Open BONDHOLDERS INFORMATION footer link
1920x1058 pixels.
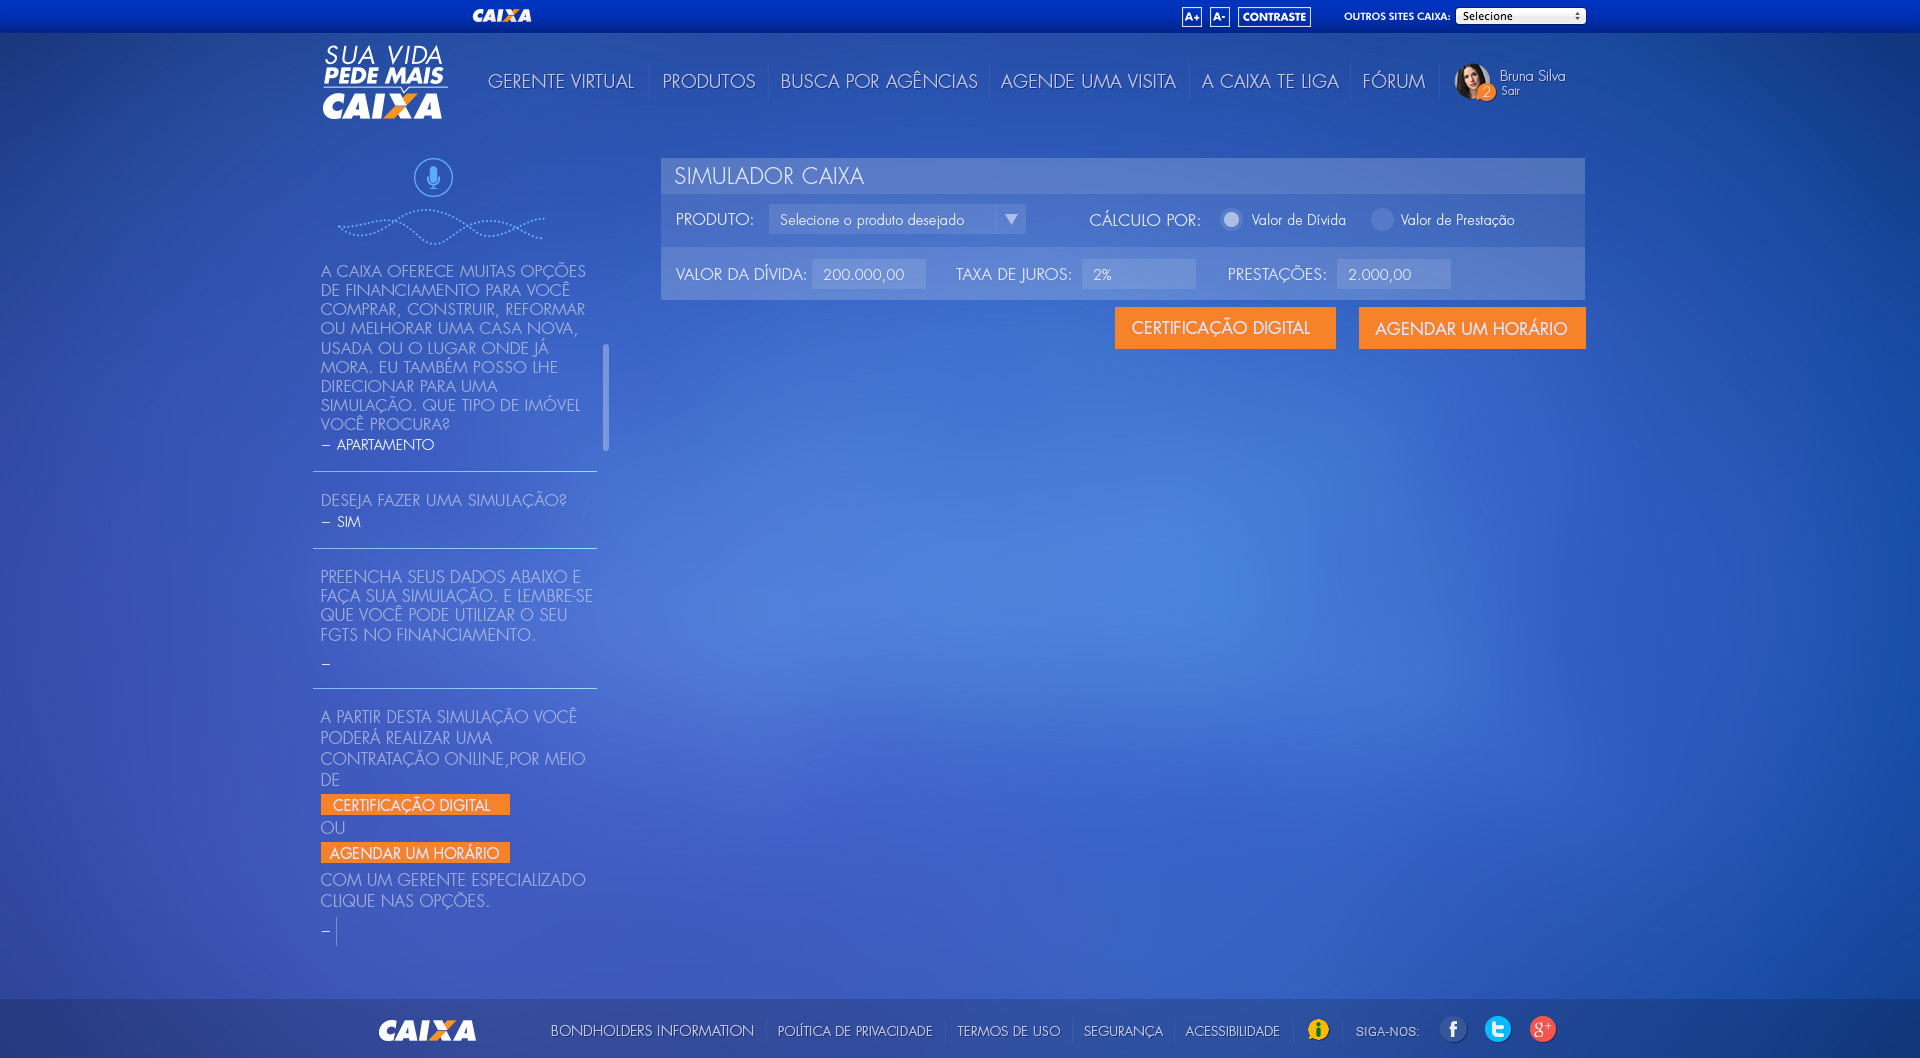coord(652,1030)
